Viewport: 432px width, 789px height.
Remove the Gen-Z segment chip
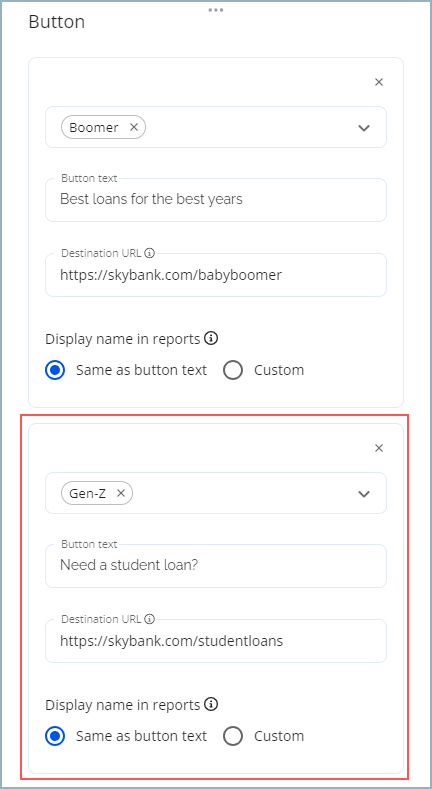(x=121, y=494)
